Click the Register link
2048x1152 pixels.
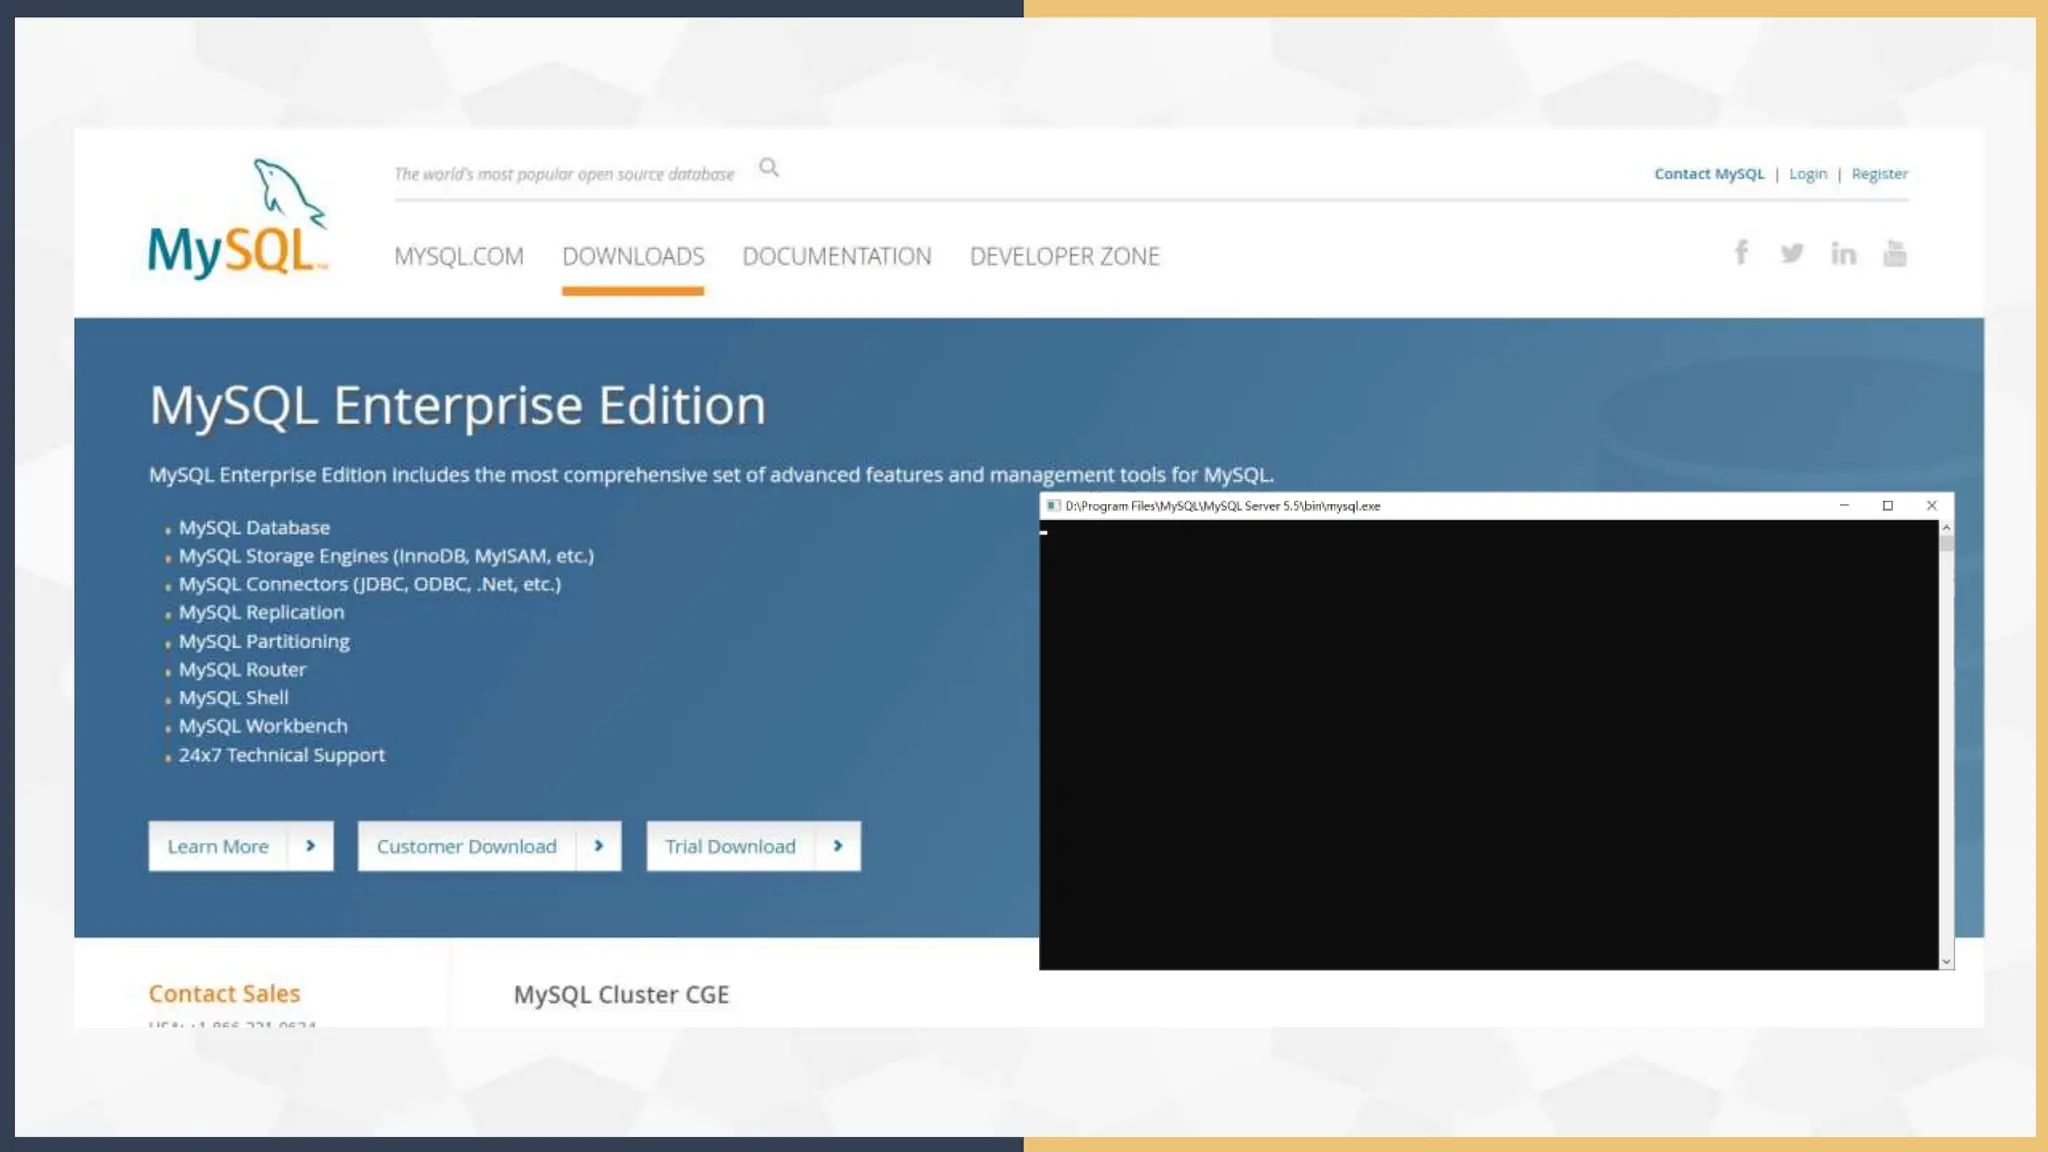coord(1880,174)
